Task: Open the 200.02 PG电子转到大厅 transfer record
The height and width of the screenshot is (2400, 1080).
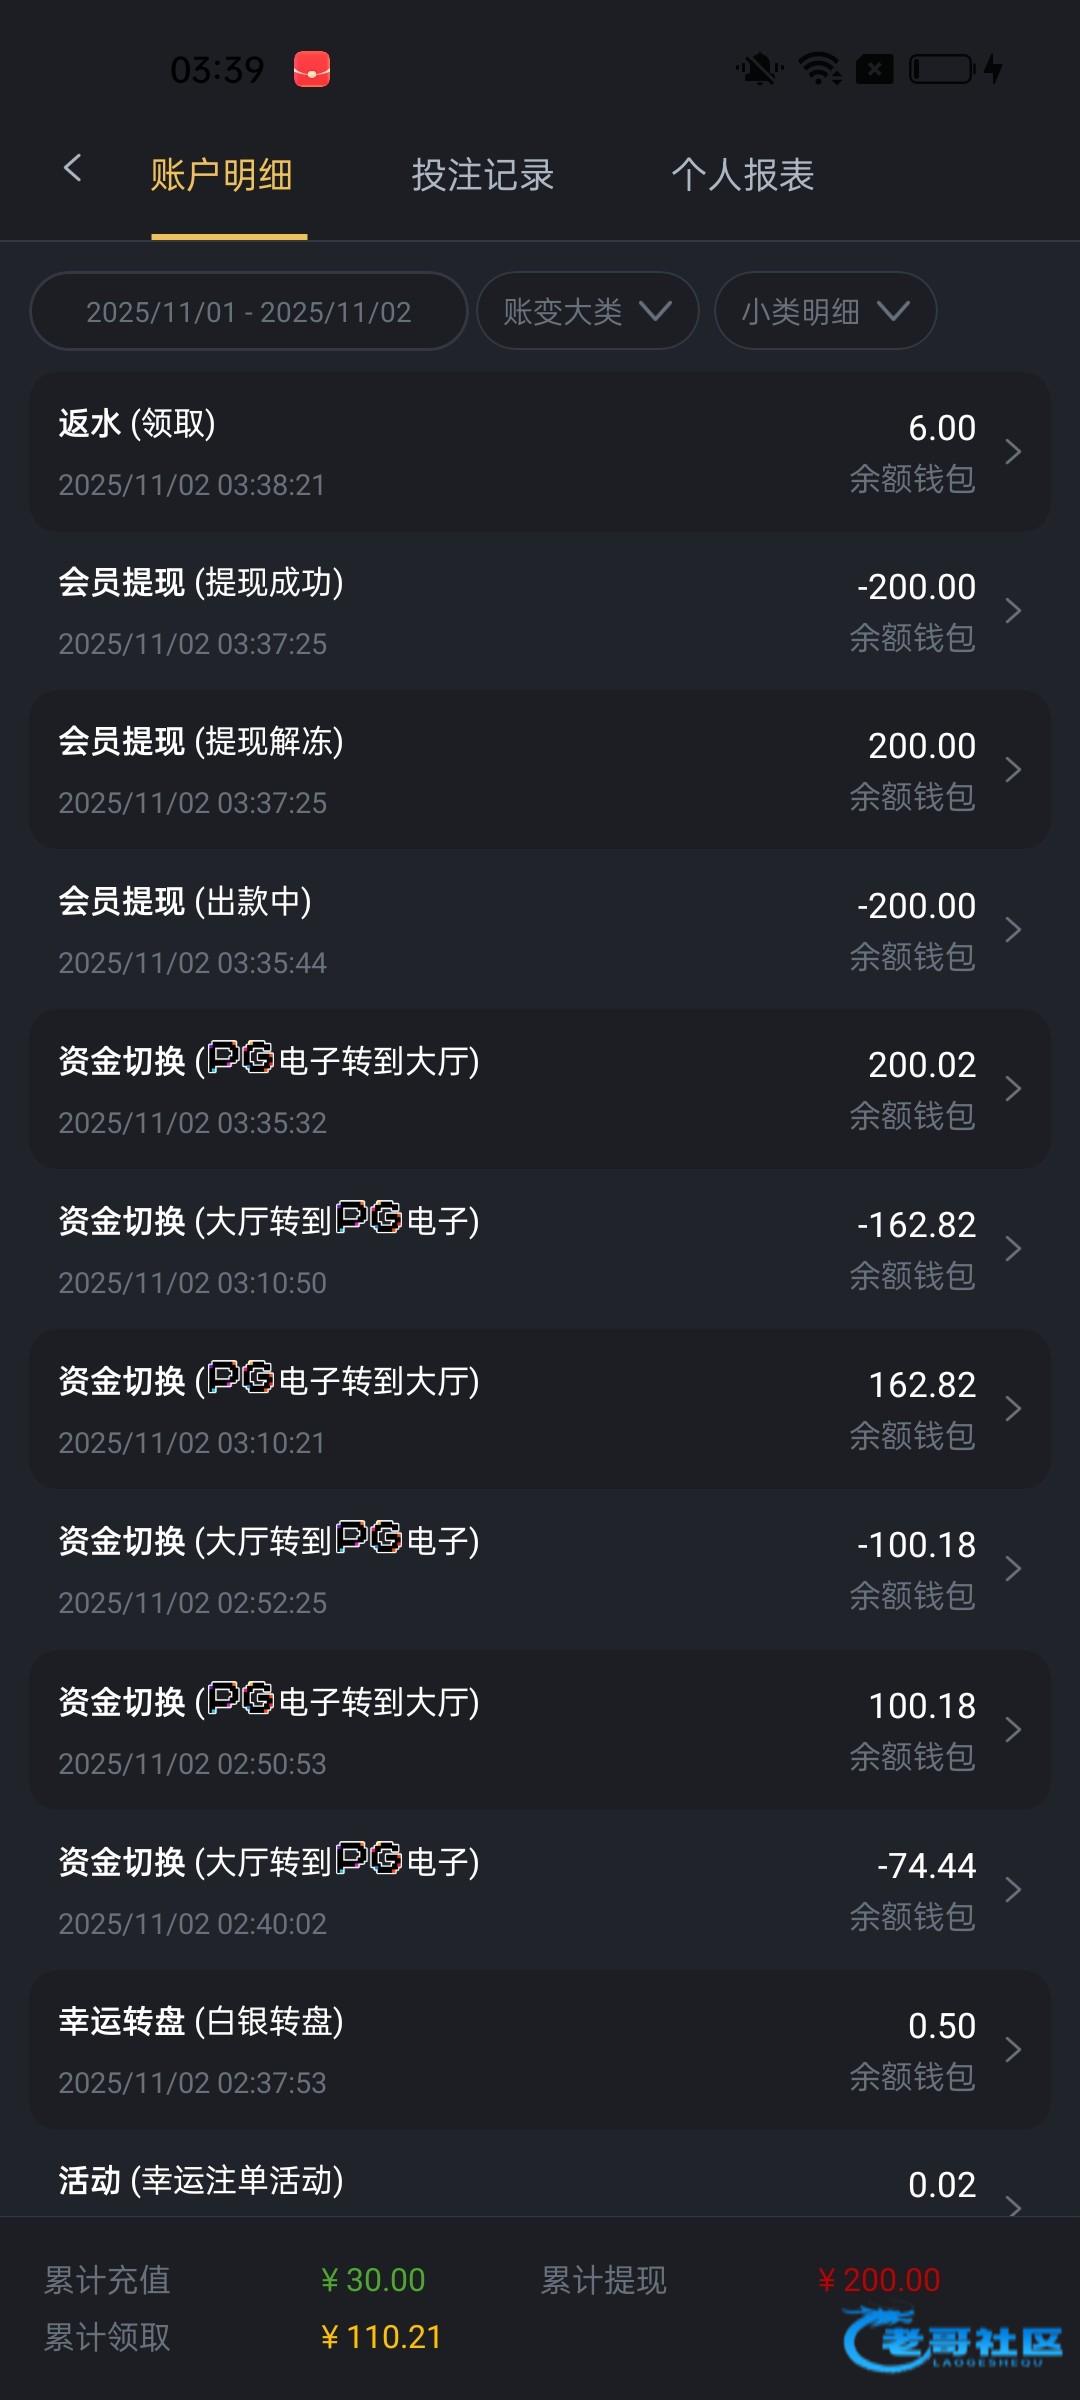Action: click(x=540, y=1090)
